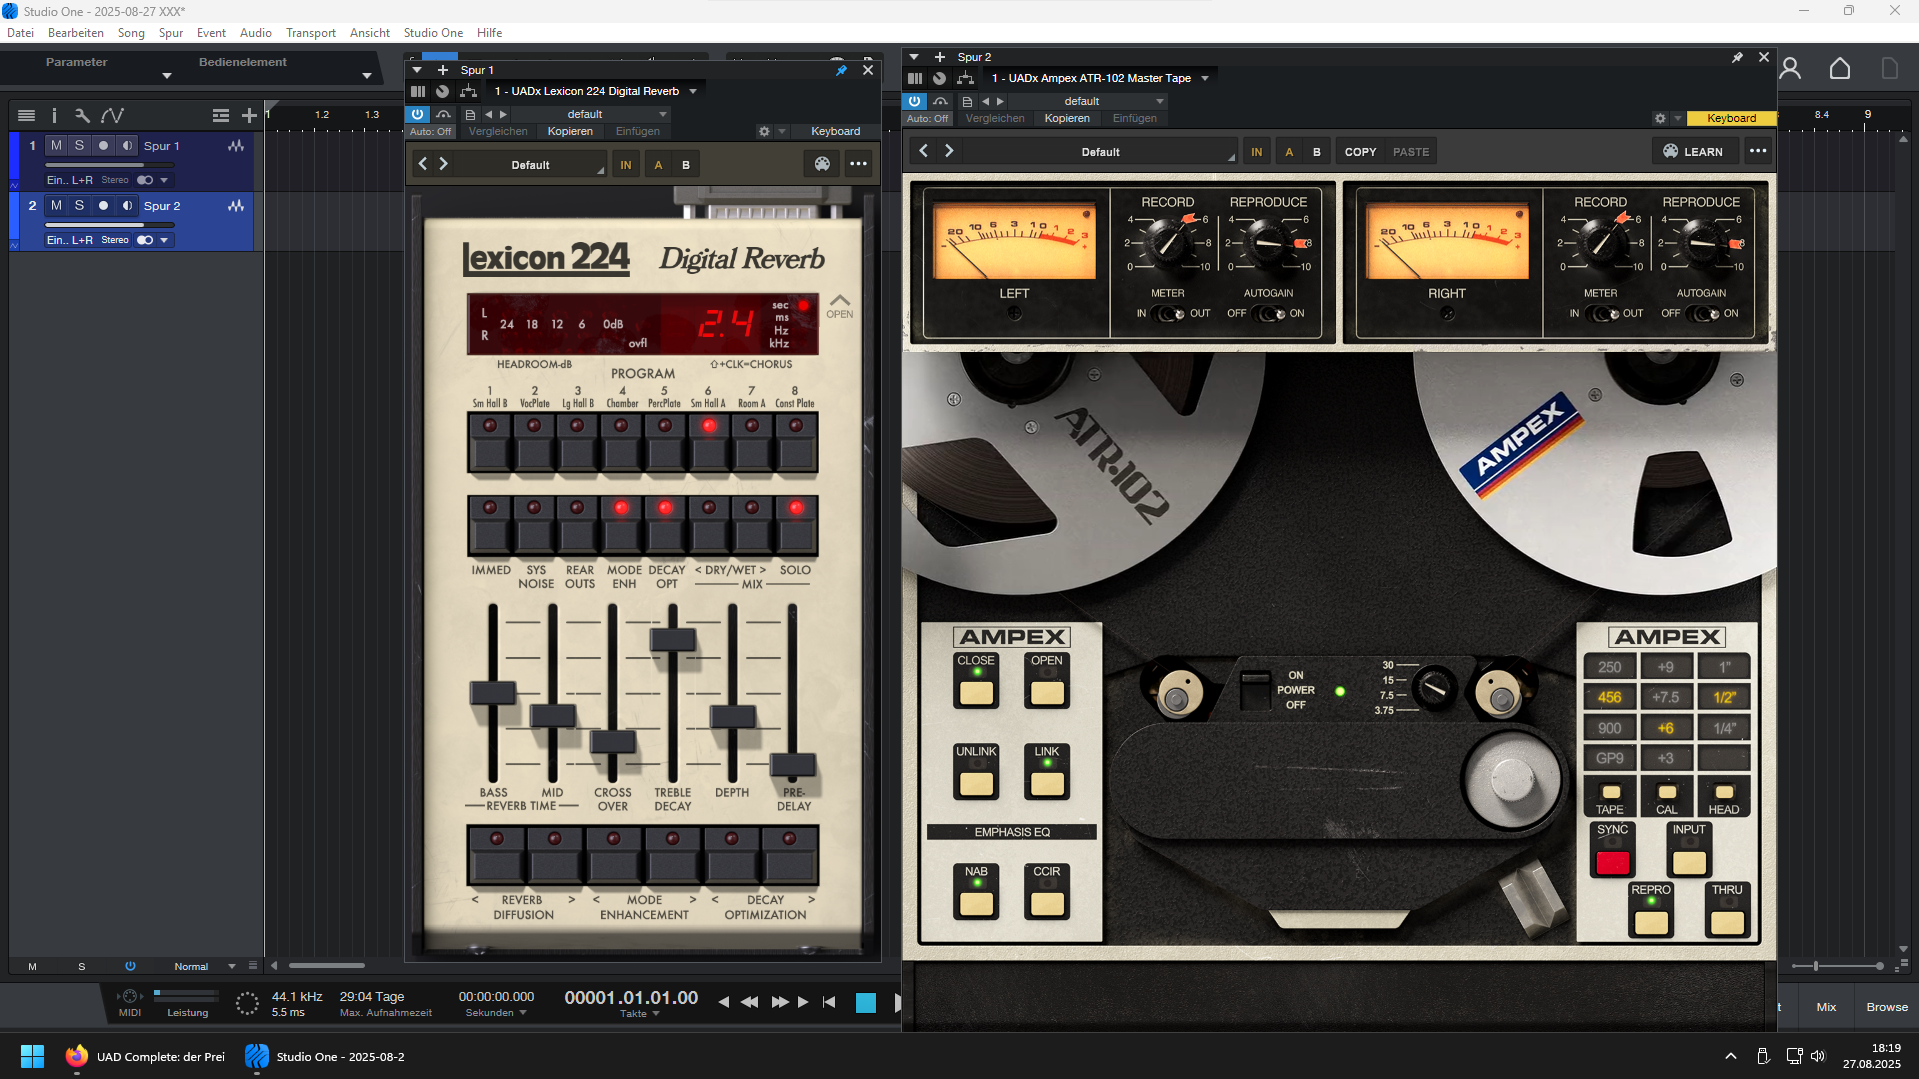Toggle Lexicon 224 plugin power bypass

click(x=418, y=114)
